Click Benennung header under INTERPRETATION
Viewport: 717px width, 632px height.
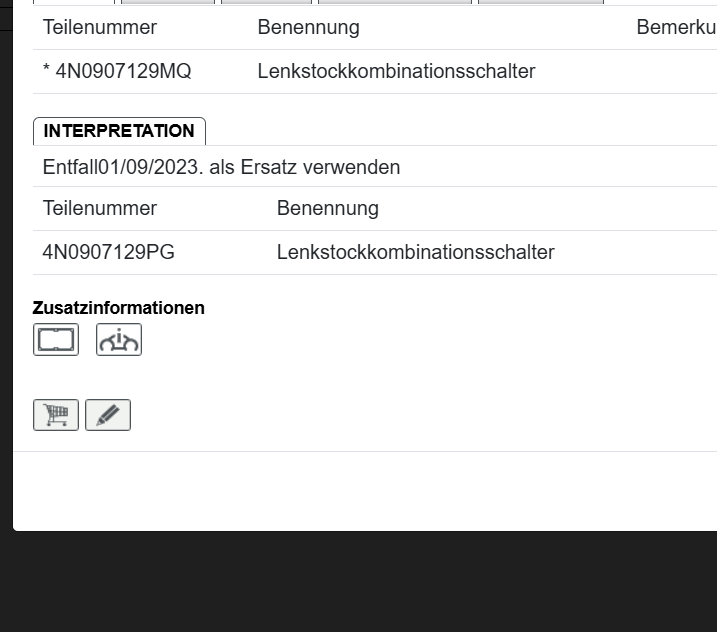point(328,208)
